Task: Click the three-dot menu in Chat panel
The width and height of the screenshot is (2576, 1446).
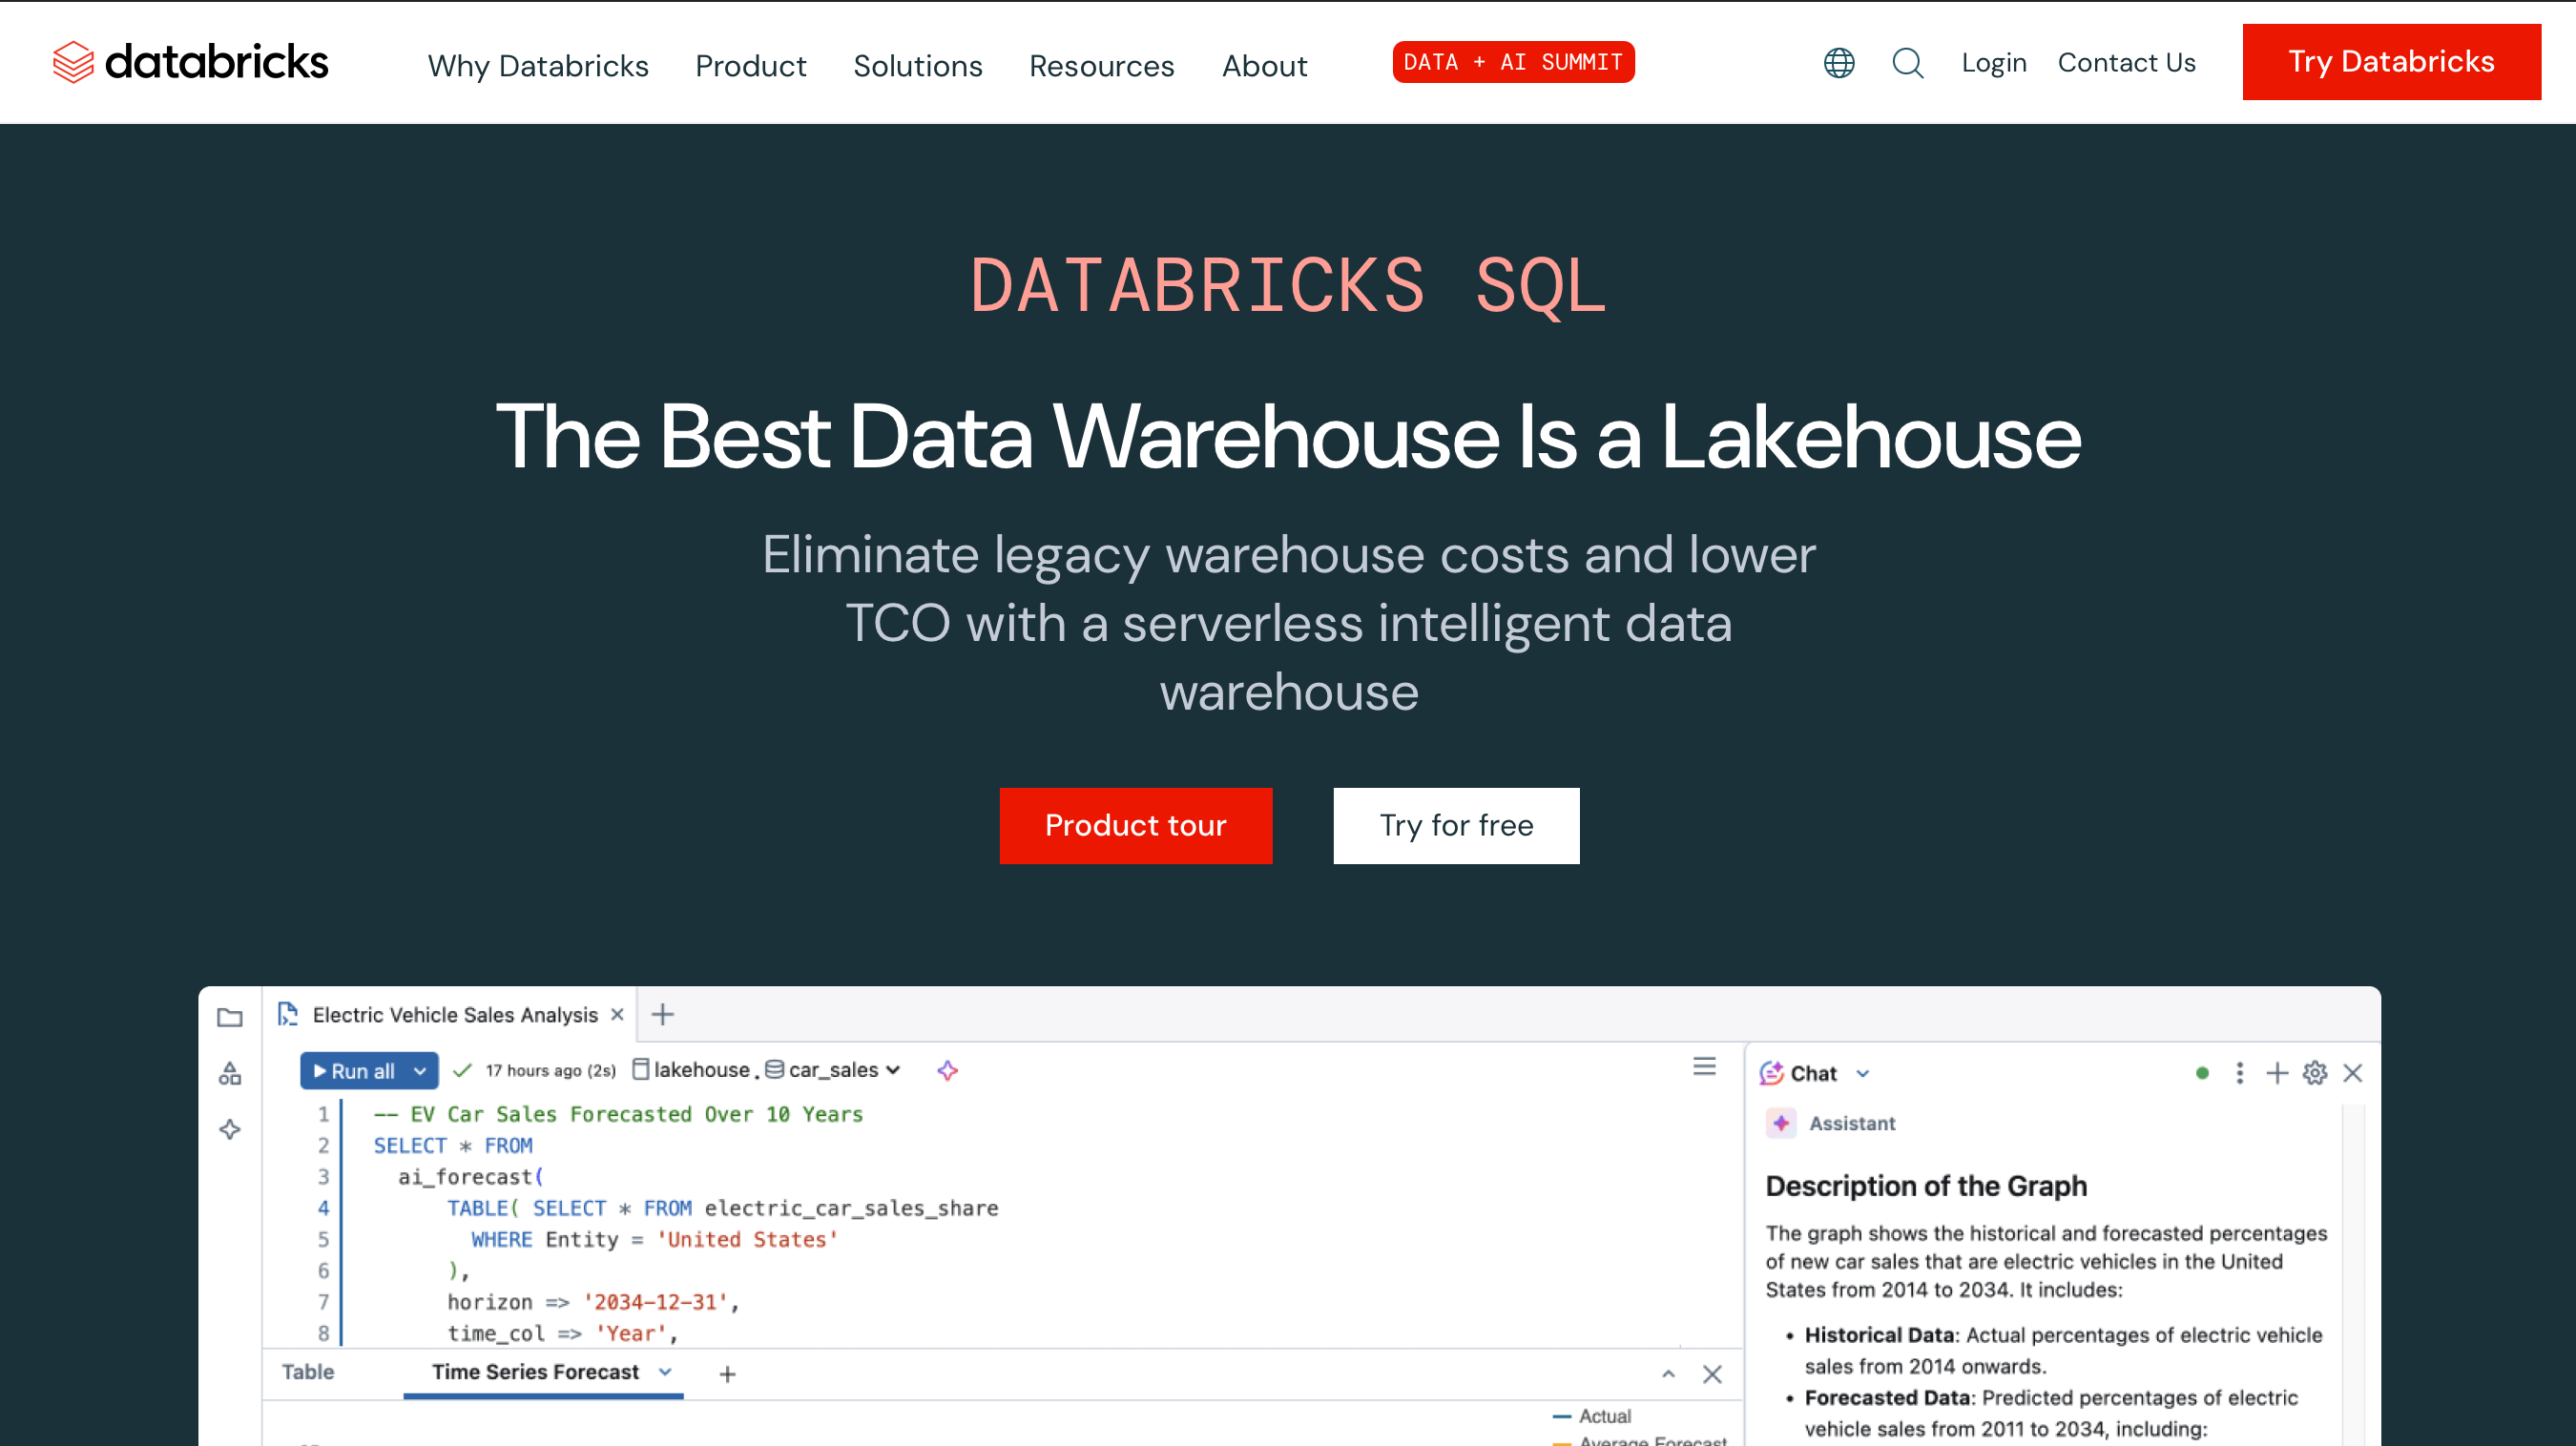Action: click(x=2239, y=1073)
